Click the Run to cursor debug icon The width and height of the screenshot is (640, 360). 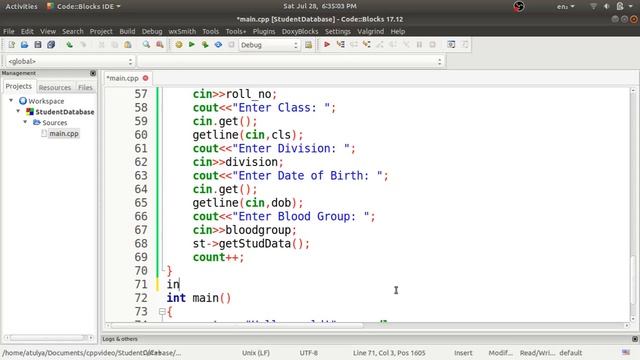click(340, 45)
